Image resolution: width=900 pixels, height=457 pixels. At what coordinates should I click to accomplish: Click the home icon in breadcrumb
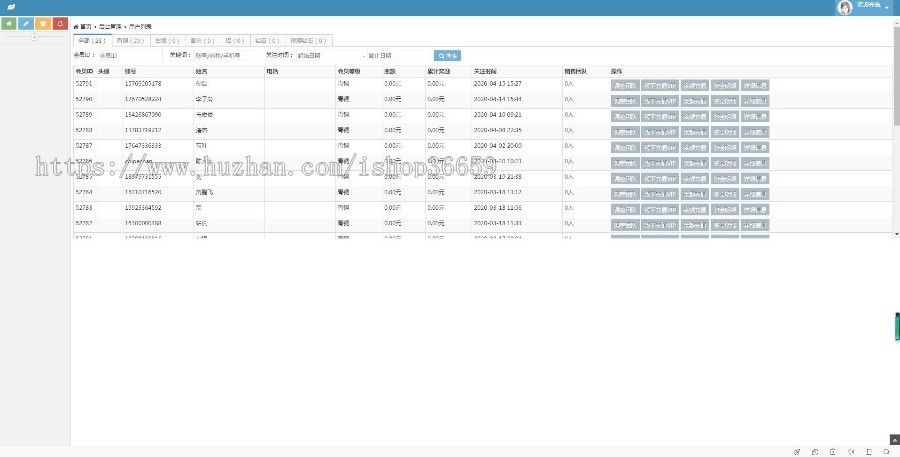point(76,26)
